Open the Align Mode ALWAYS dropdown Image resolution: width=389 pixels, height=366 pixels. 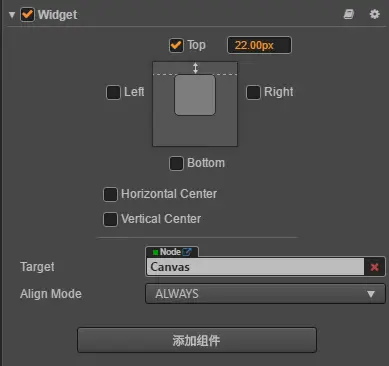265,294
